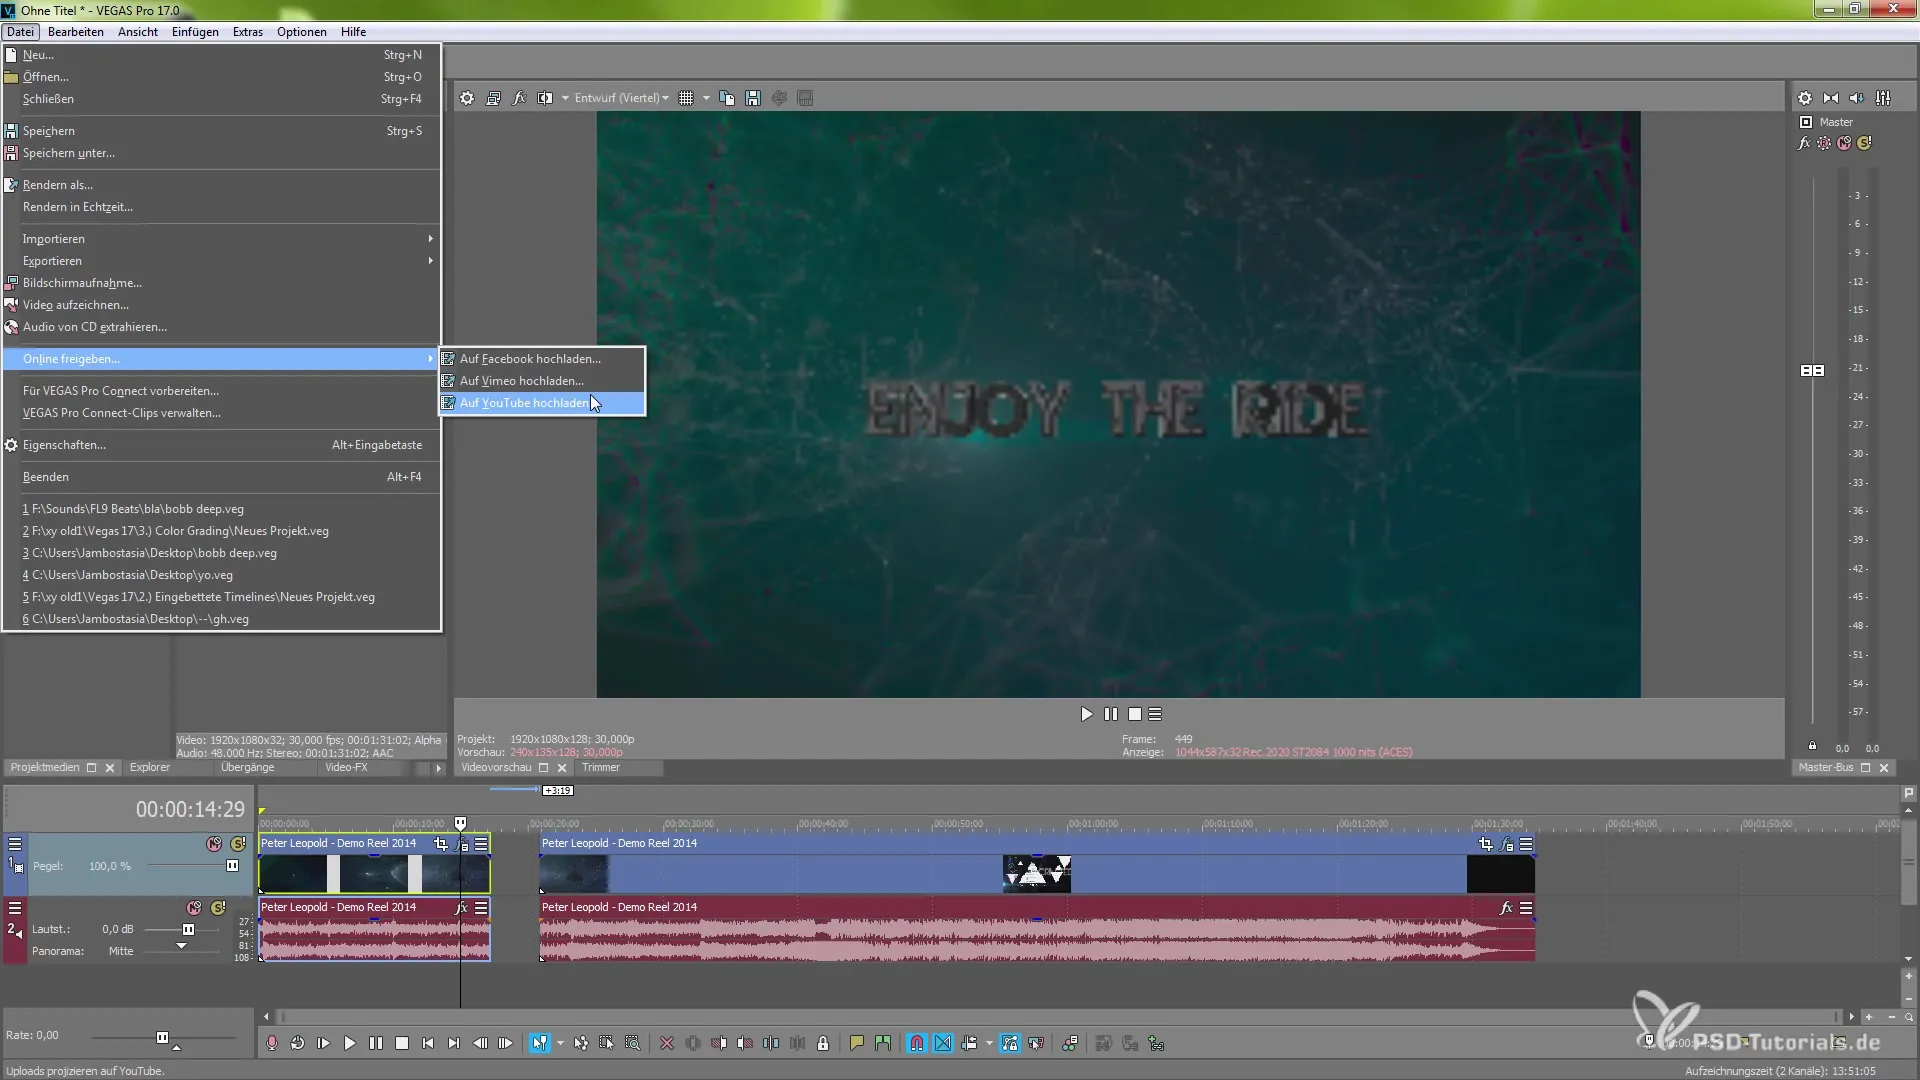Click Master bus downmix output icon
The height and width of the screenshot is (1080, 1920).
[1831, 98]
